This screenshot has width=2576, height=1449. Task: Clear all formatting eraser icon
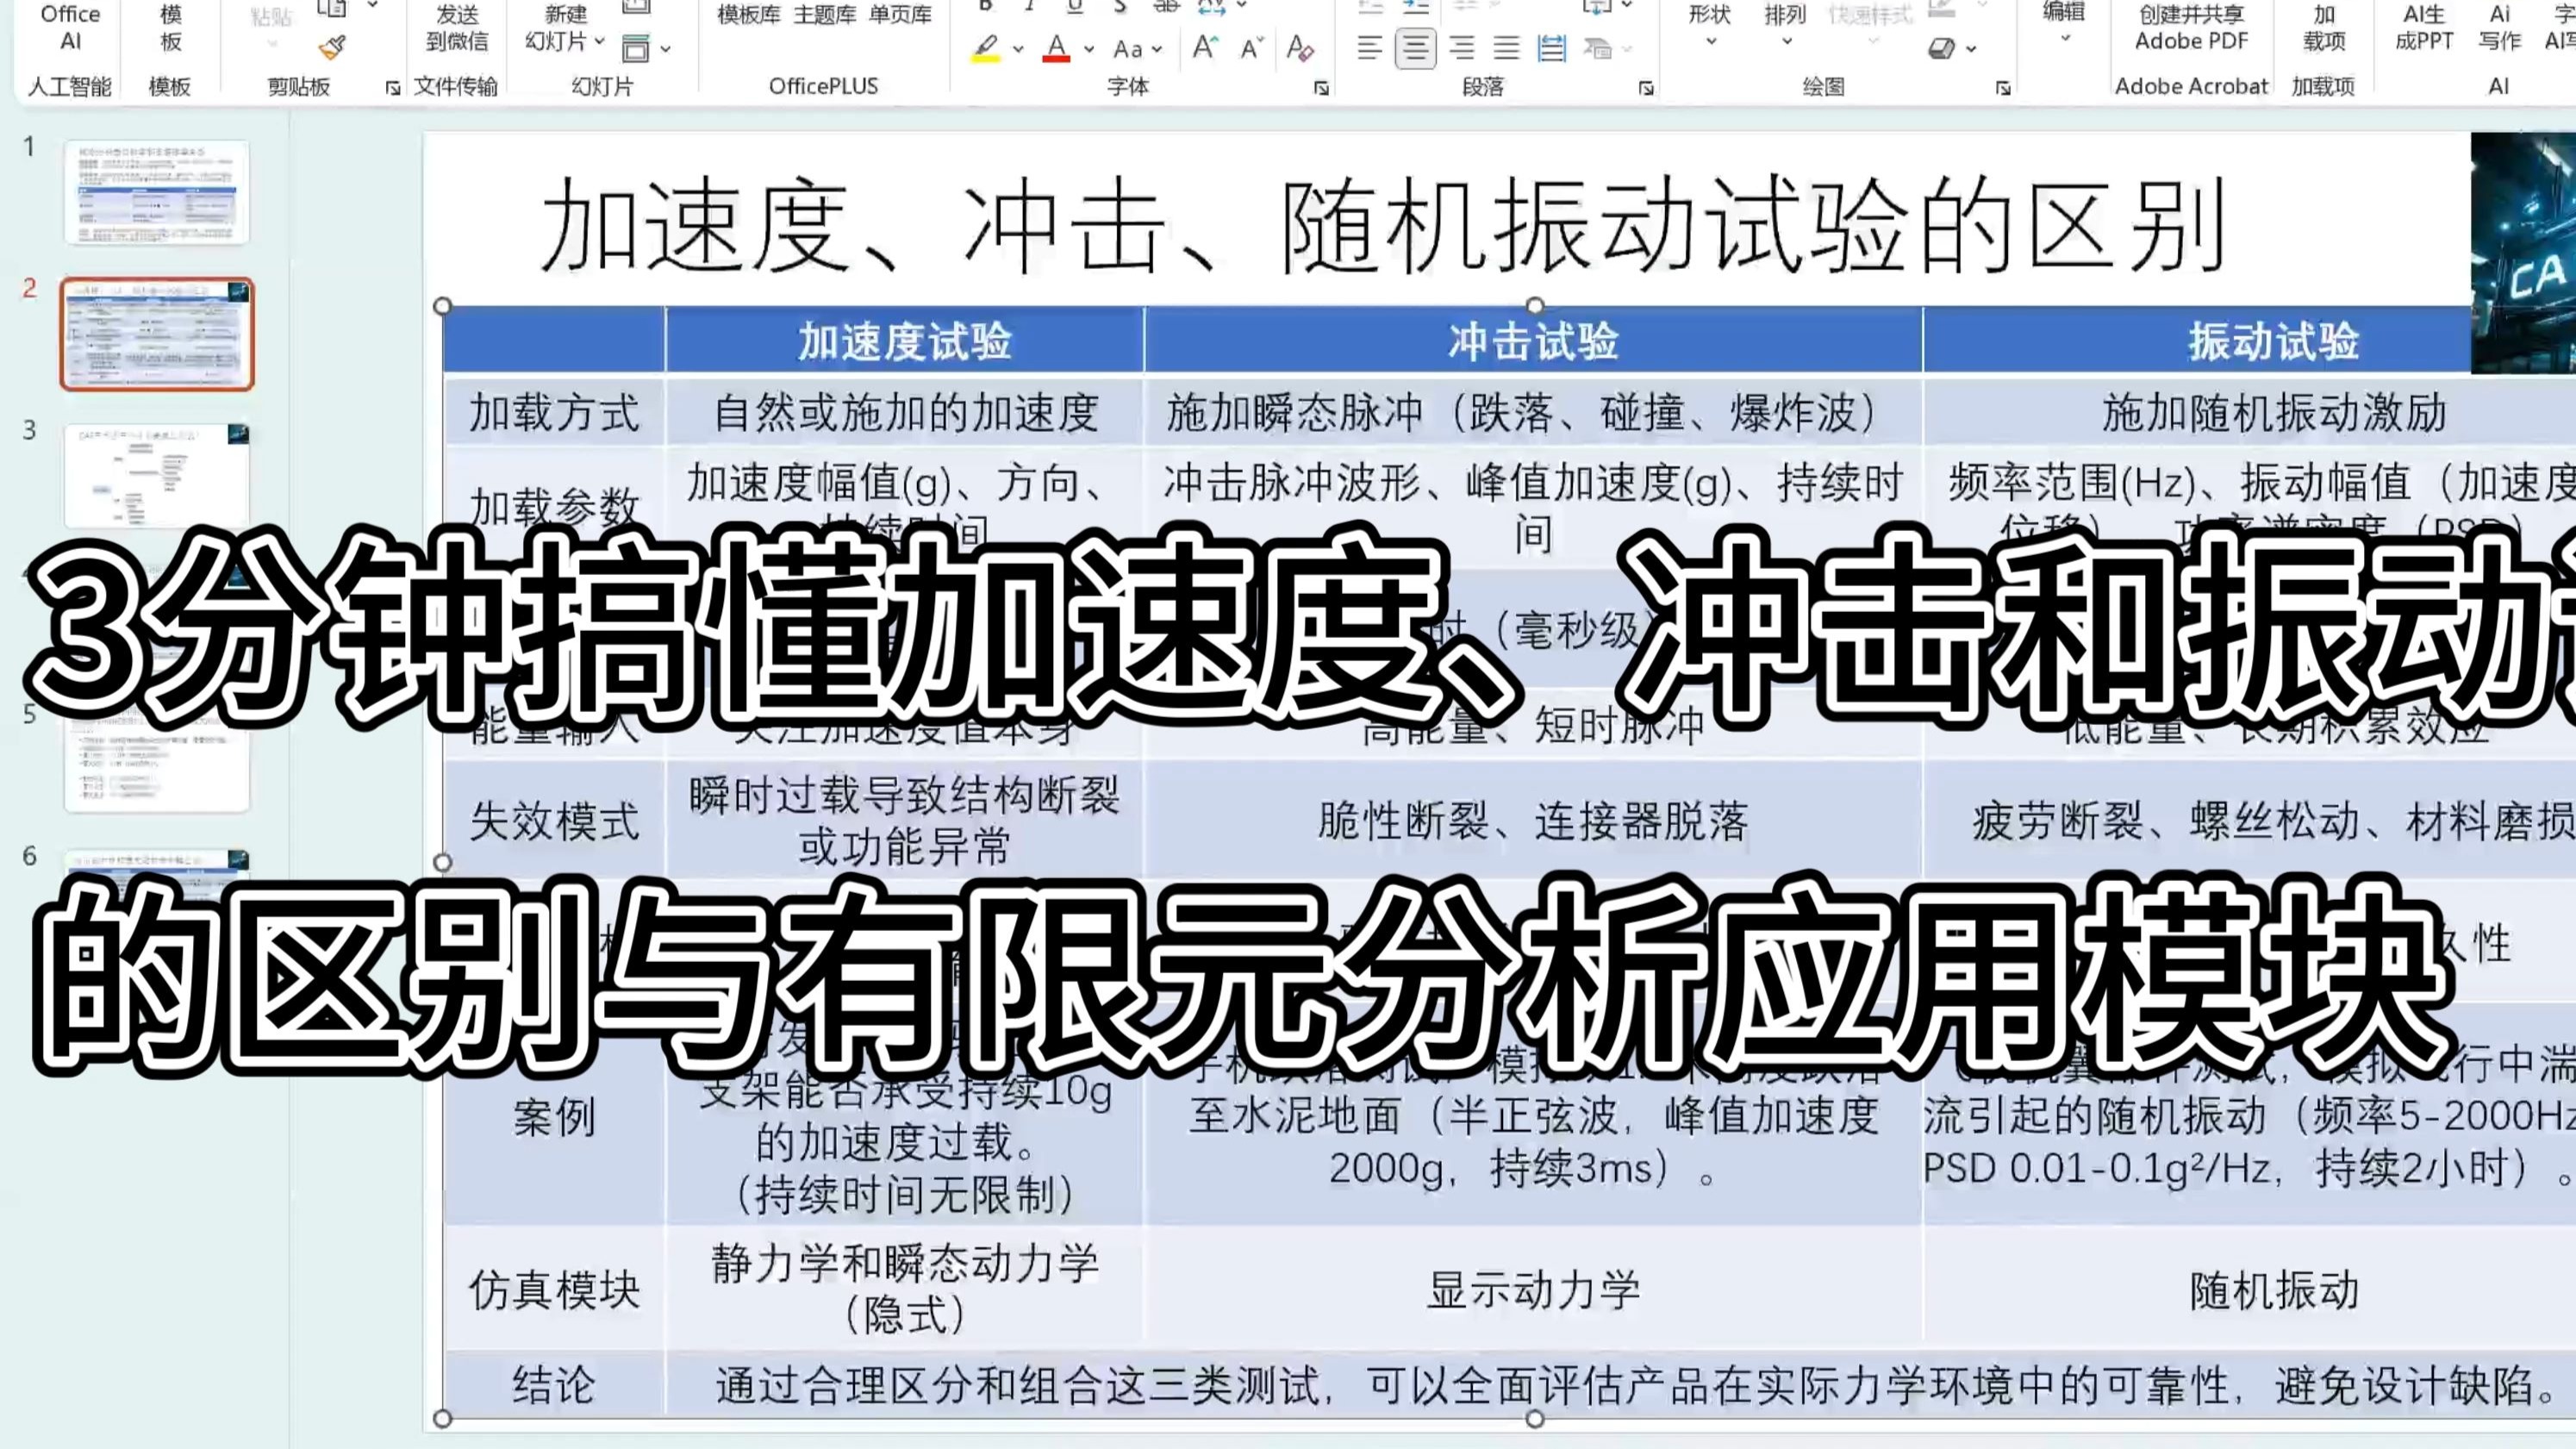pyautogui.click(x=1300, y=47)
